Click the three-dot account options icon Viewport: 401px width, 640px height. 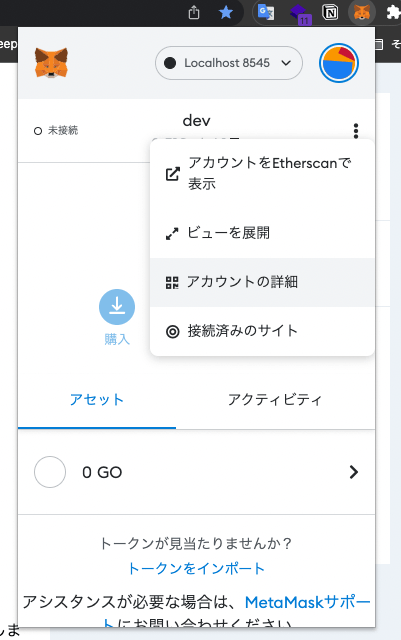(x=356, y=131)
